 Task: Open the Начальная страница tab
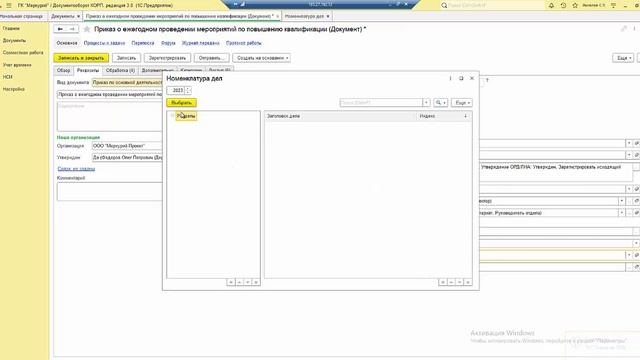click(21, 16)
